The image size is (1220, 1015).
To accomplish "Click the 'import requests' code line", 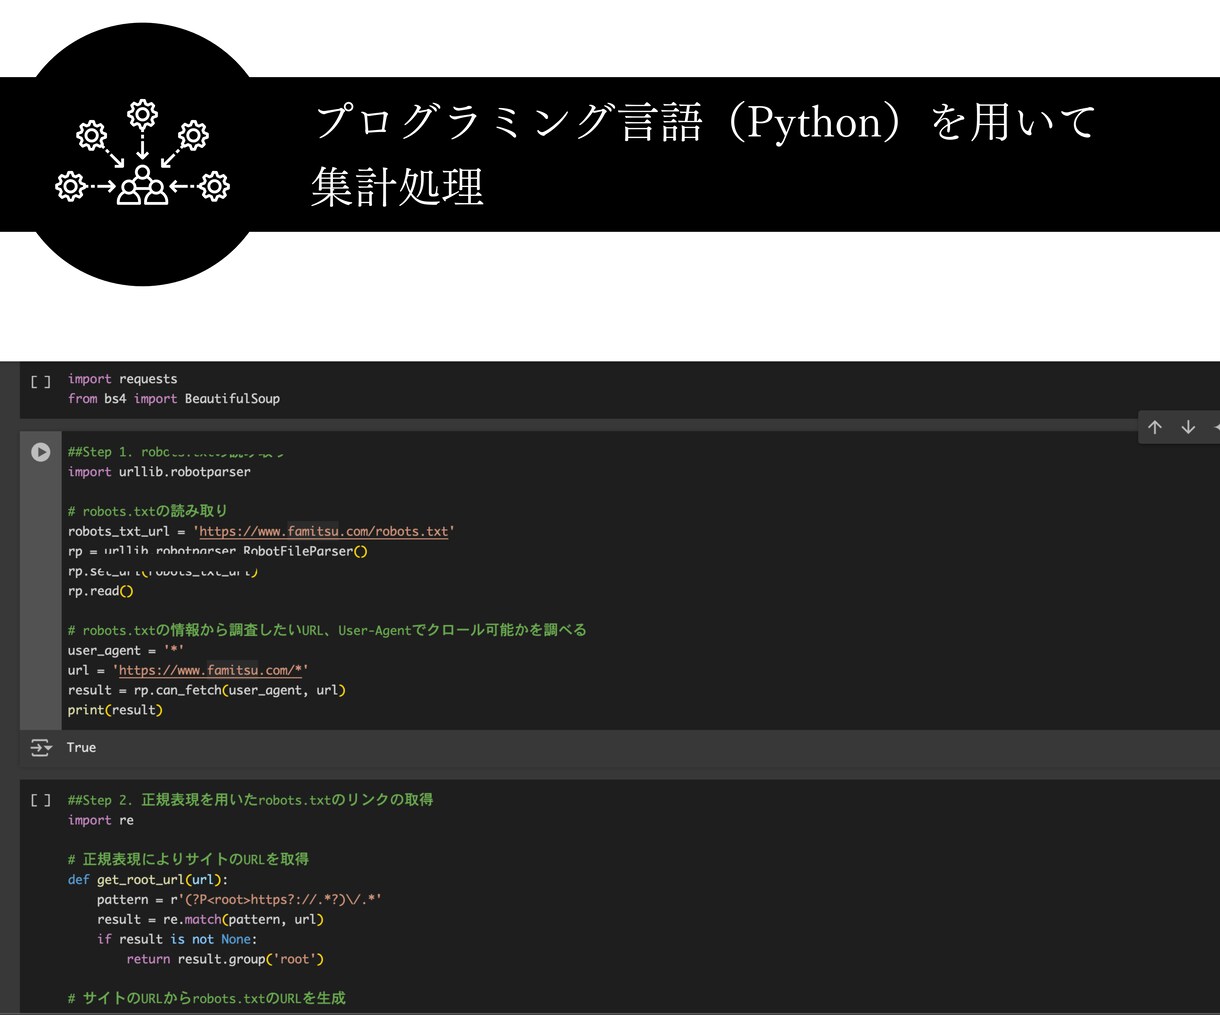I will click(123, 379).
